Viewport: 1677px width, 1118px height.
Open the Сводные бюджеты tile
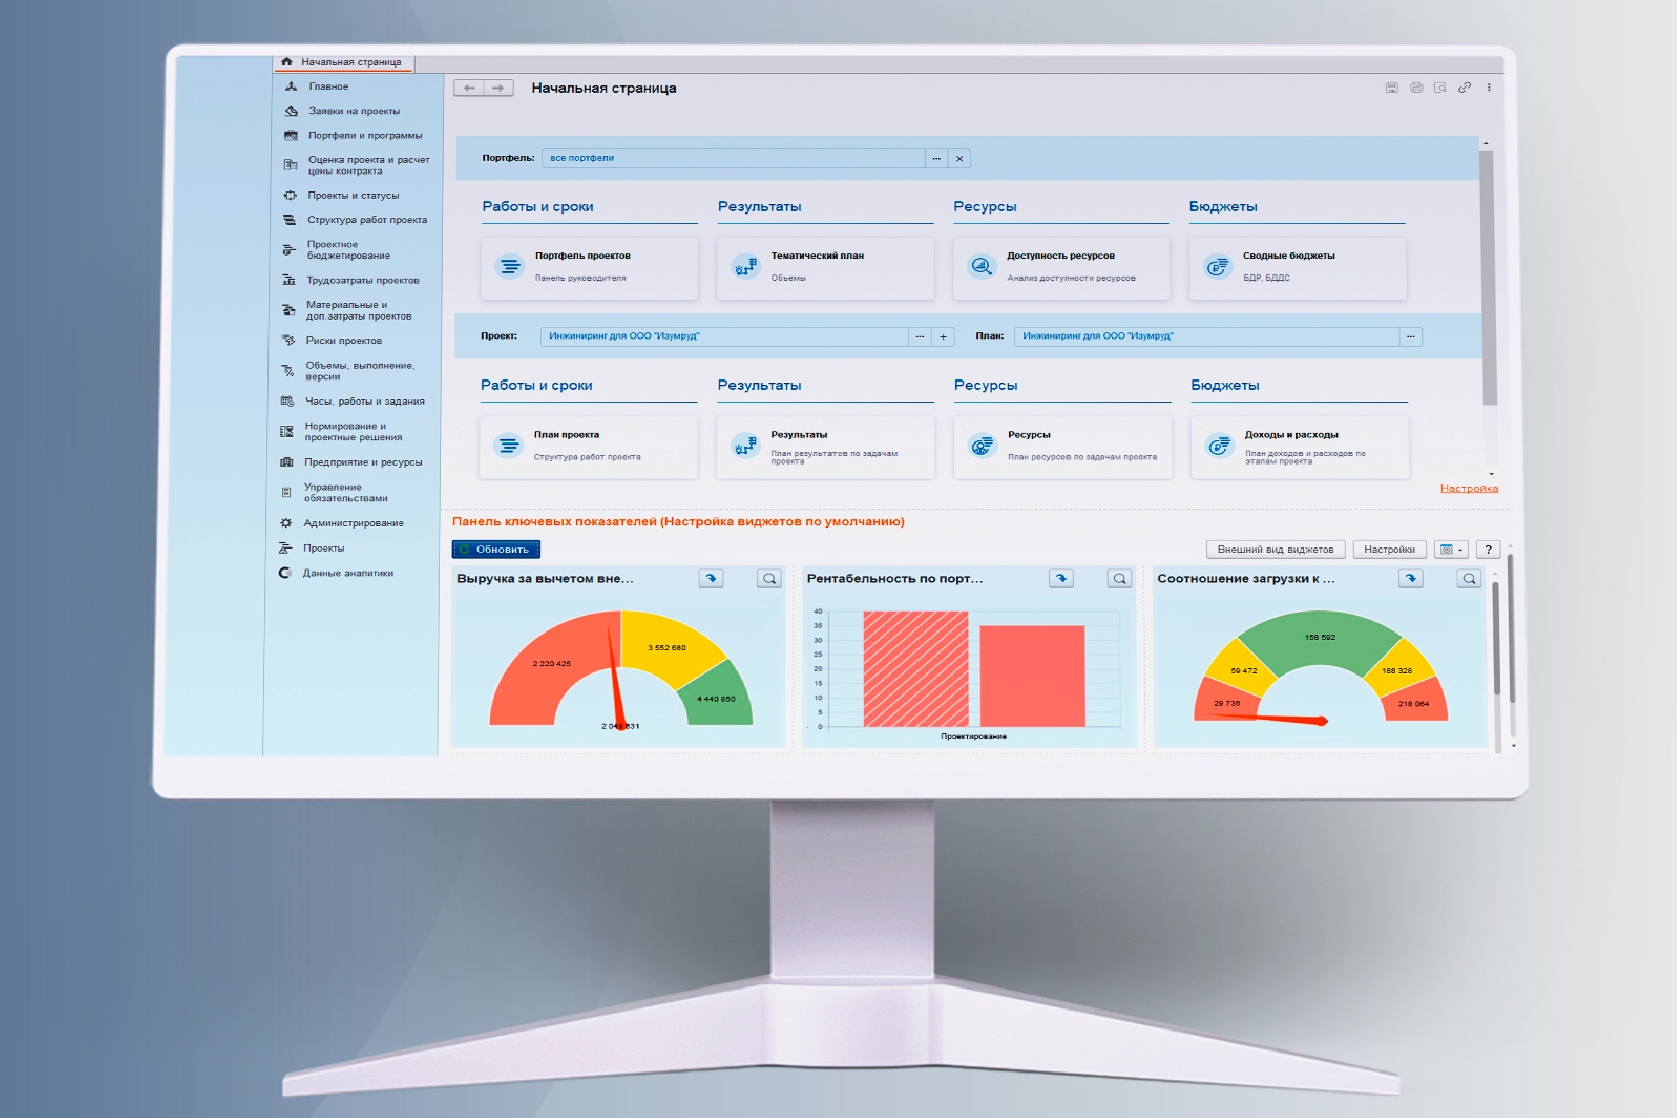(1297, 267)
